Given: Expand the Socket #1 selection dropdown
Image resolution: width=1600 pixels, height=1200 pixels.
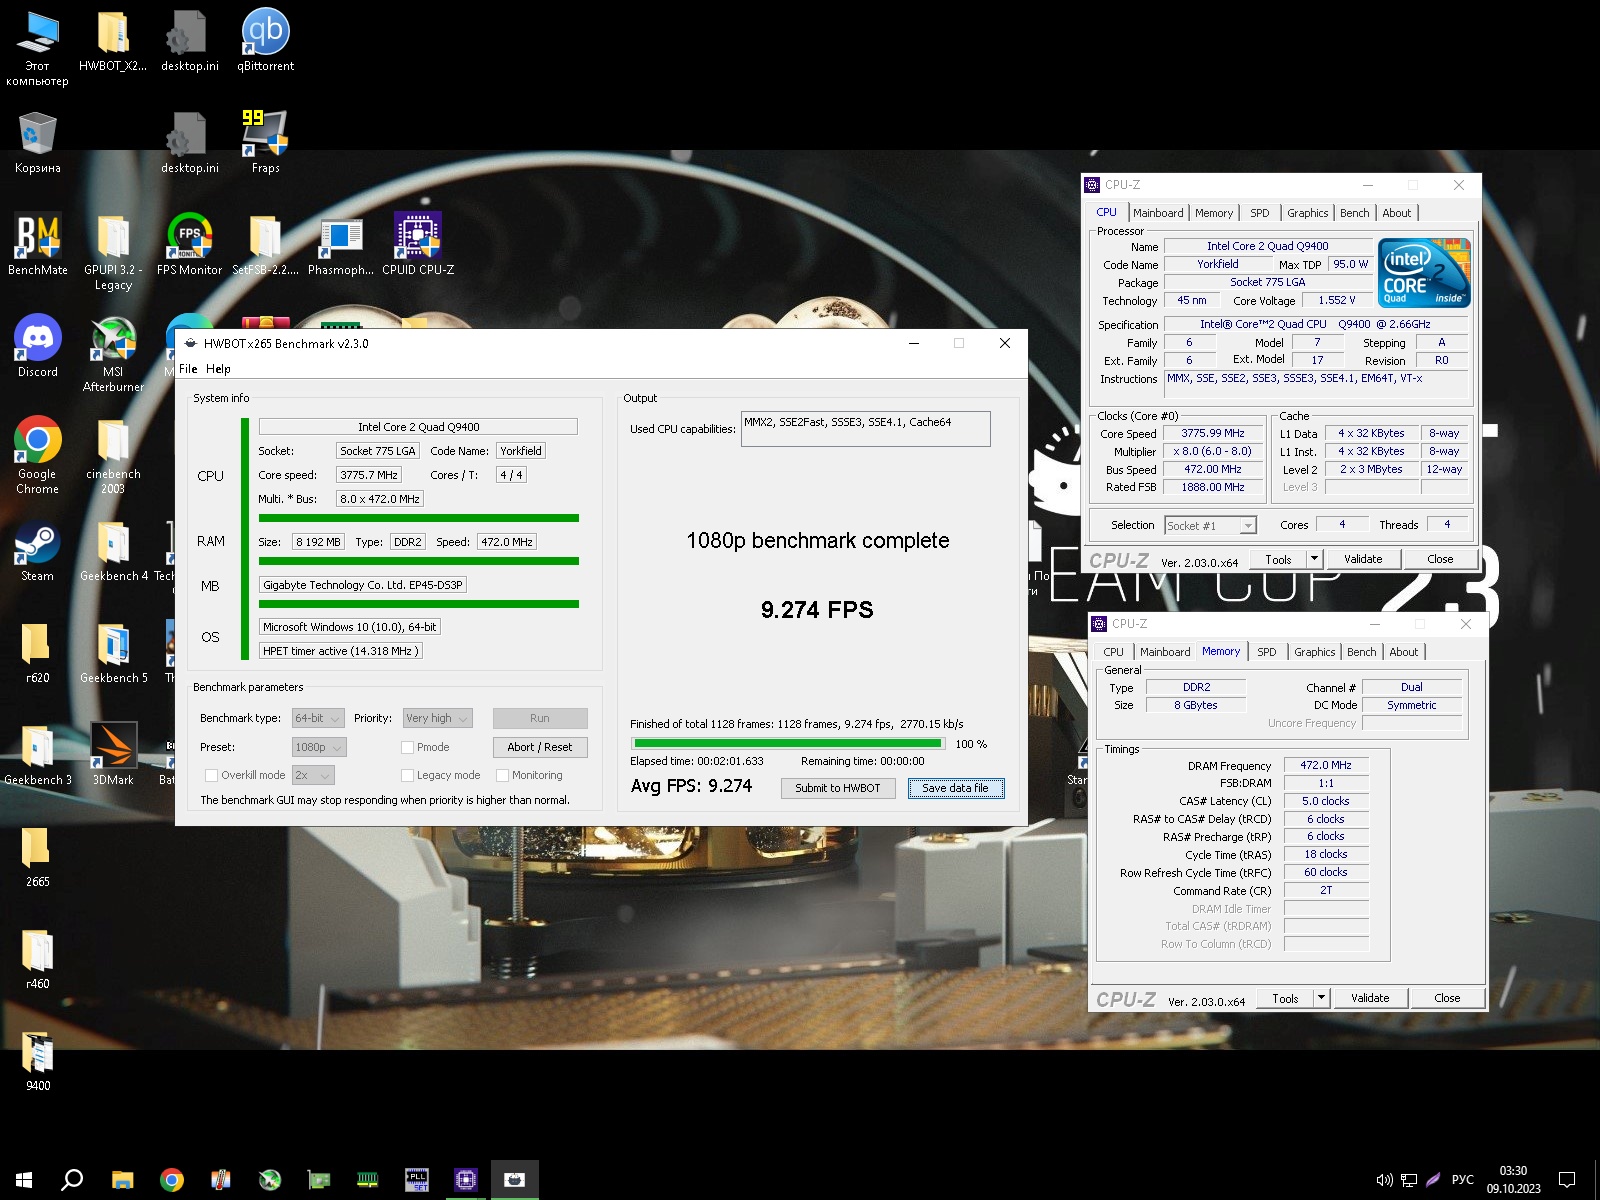Looking at the screenshot, I should point(1210,525).
